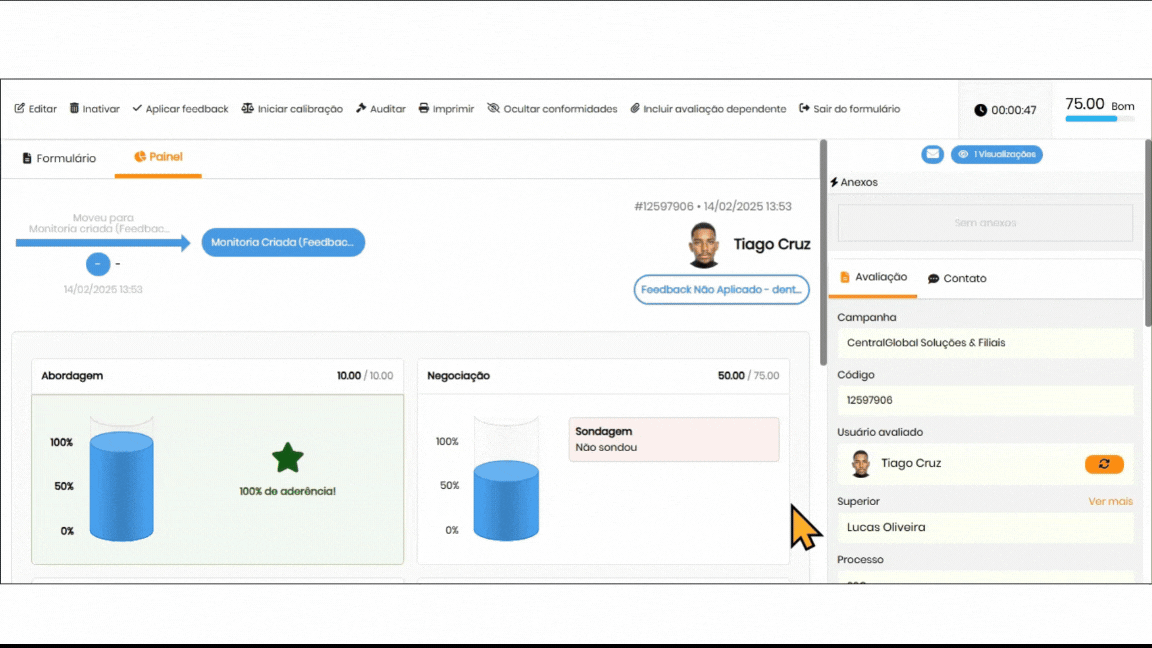Switch to the Formulário tab
The image size is (1152, 648).
point(59,158)
